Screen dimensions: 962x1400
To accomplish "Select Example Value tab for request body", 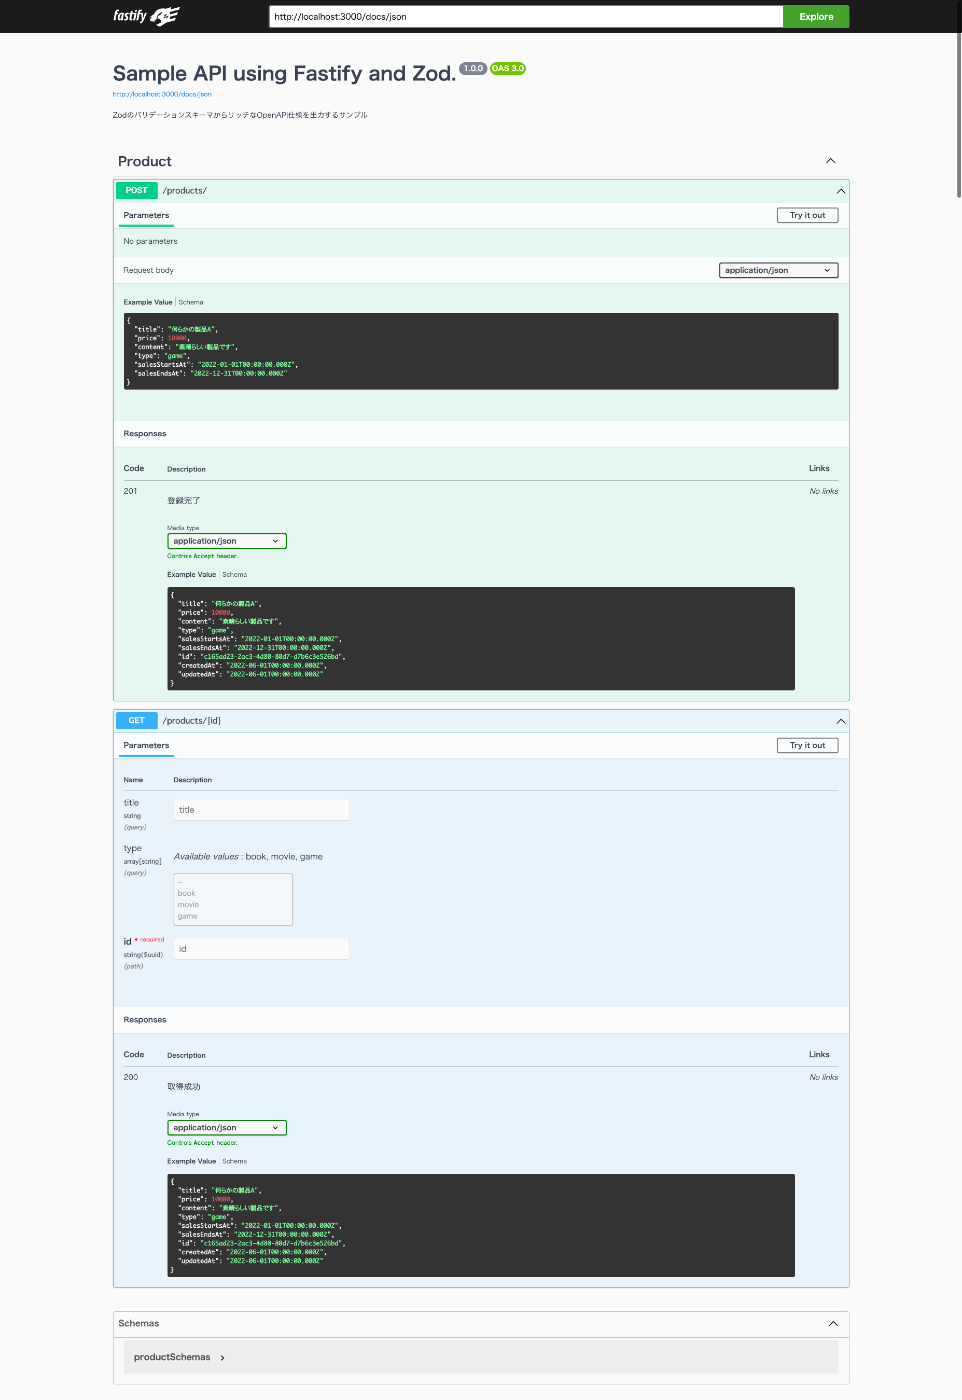I will click(x=148, y=302).
